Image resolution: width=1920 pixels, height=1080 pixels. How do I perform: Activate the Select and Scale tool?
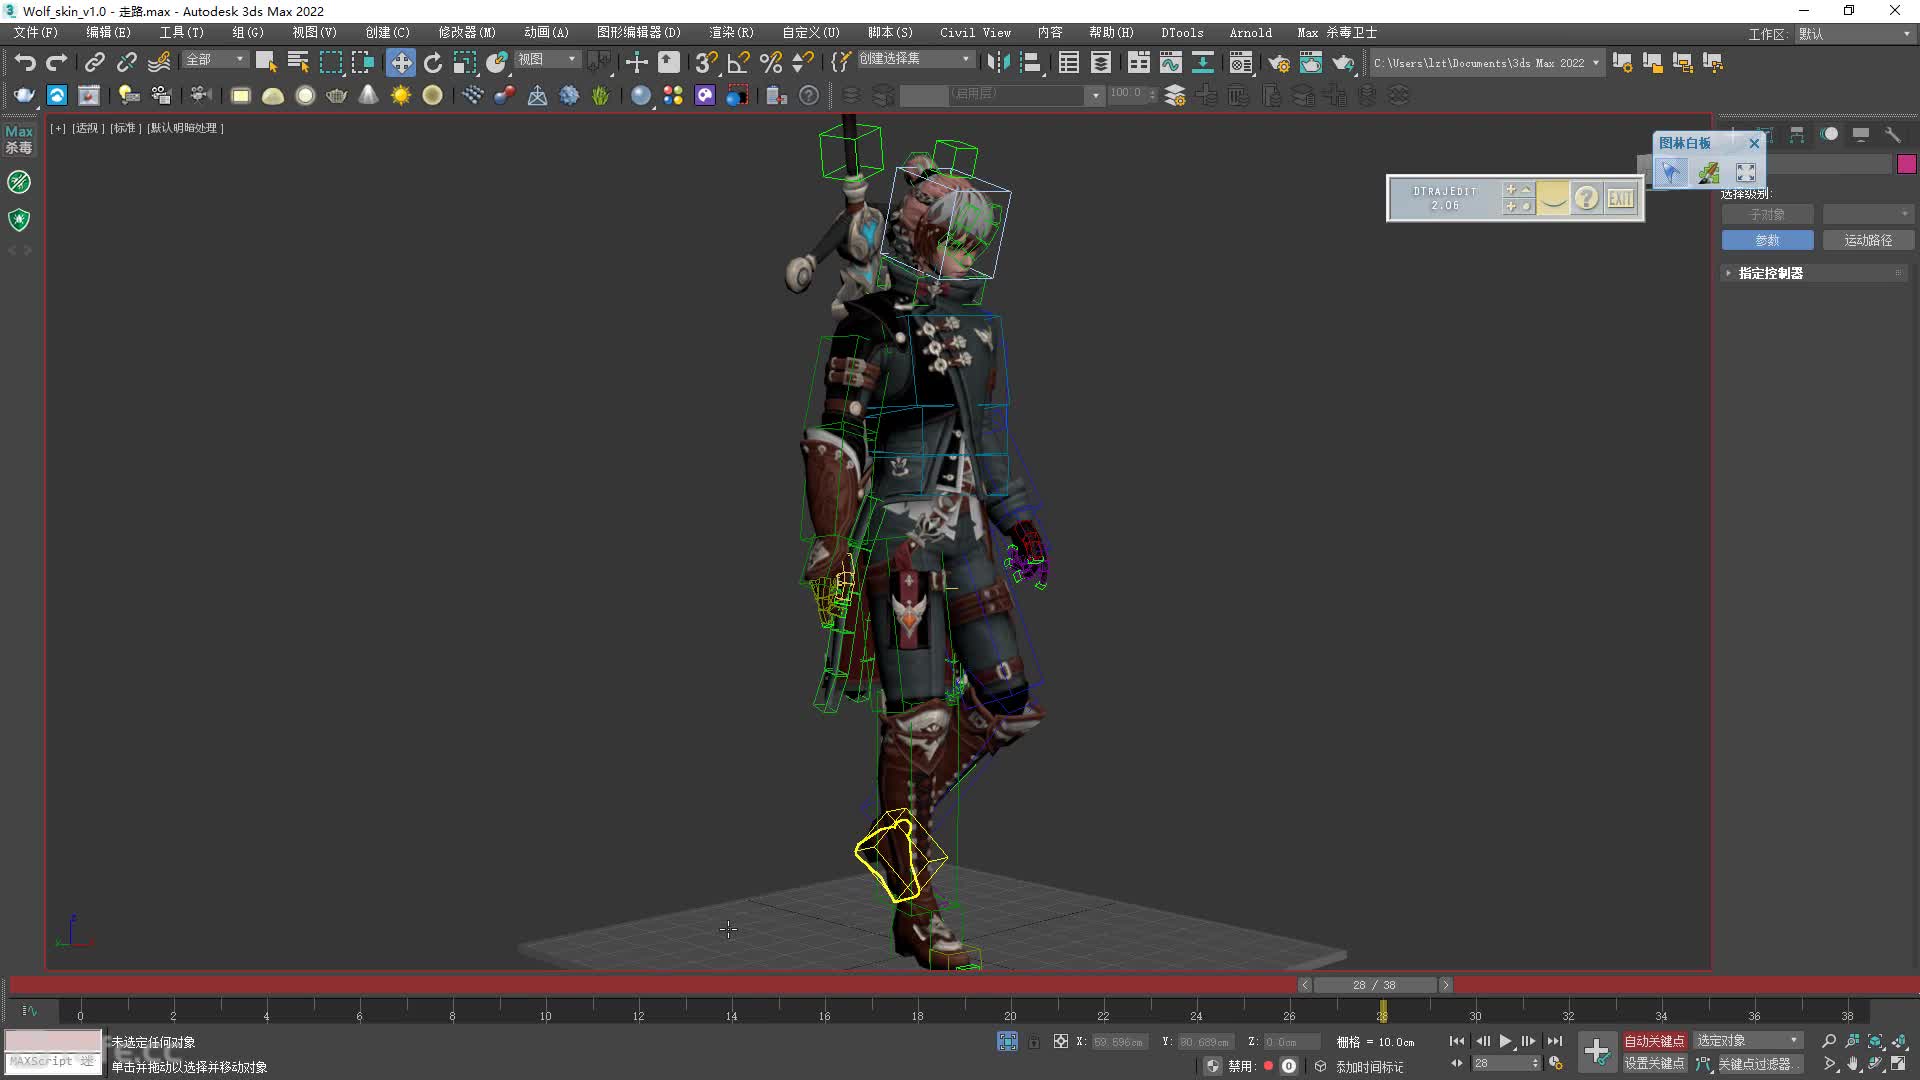pyautogui.click(x=464, y=62)
